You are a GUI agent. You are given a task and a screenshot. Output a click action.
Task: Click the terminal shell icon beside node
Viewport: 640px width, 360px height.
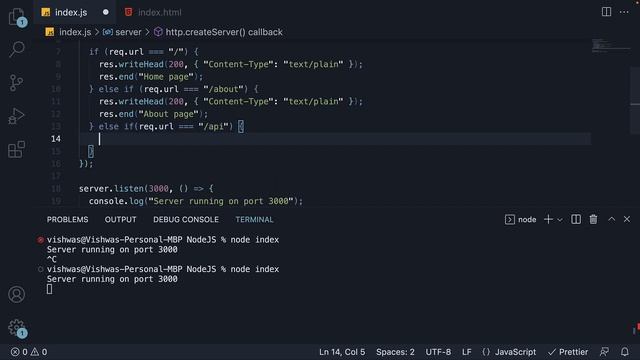pos(510,220)
